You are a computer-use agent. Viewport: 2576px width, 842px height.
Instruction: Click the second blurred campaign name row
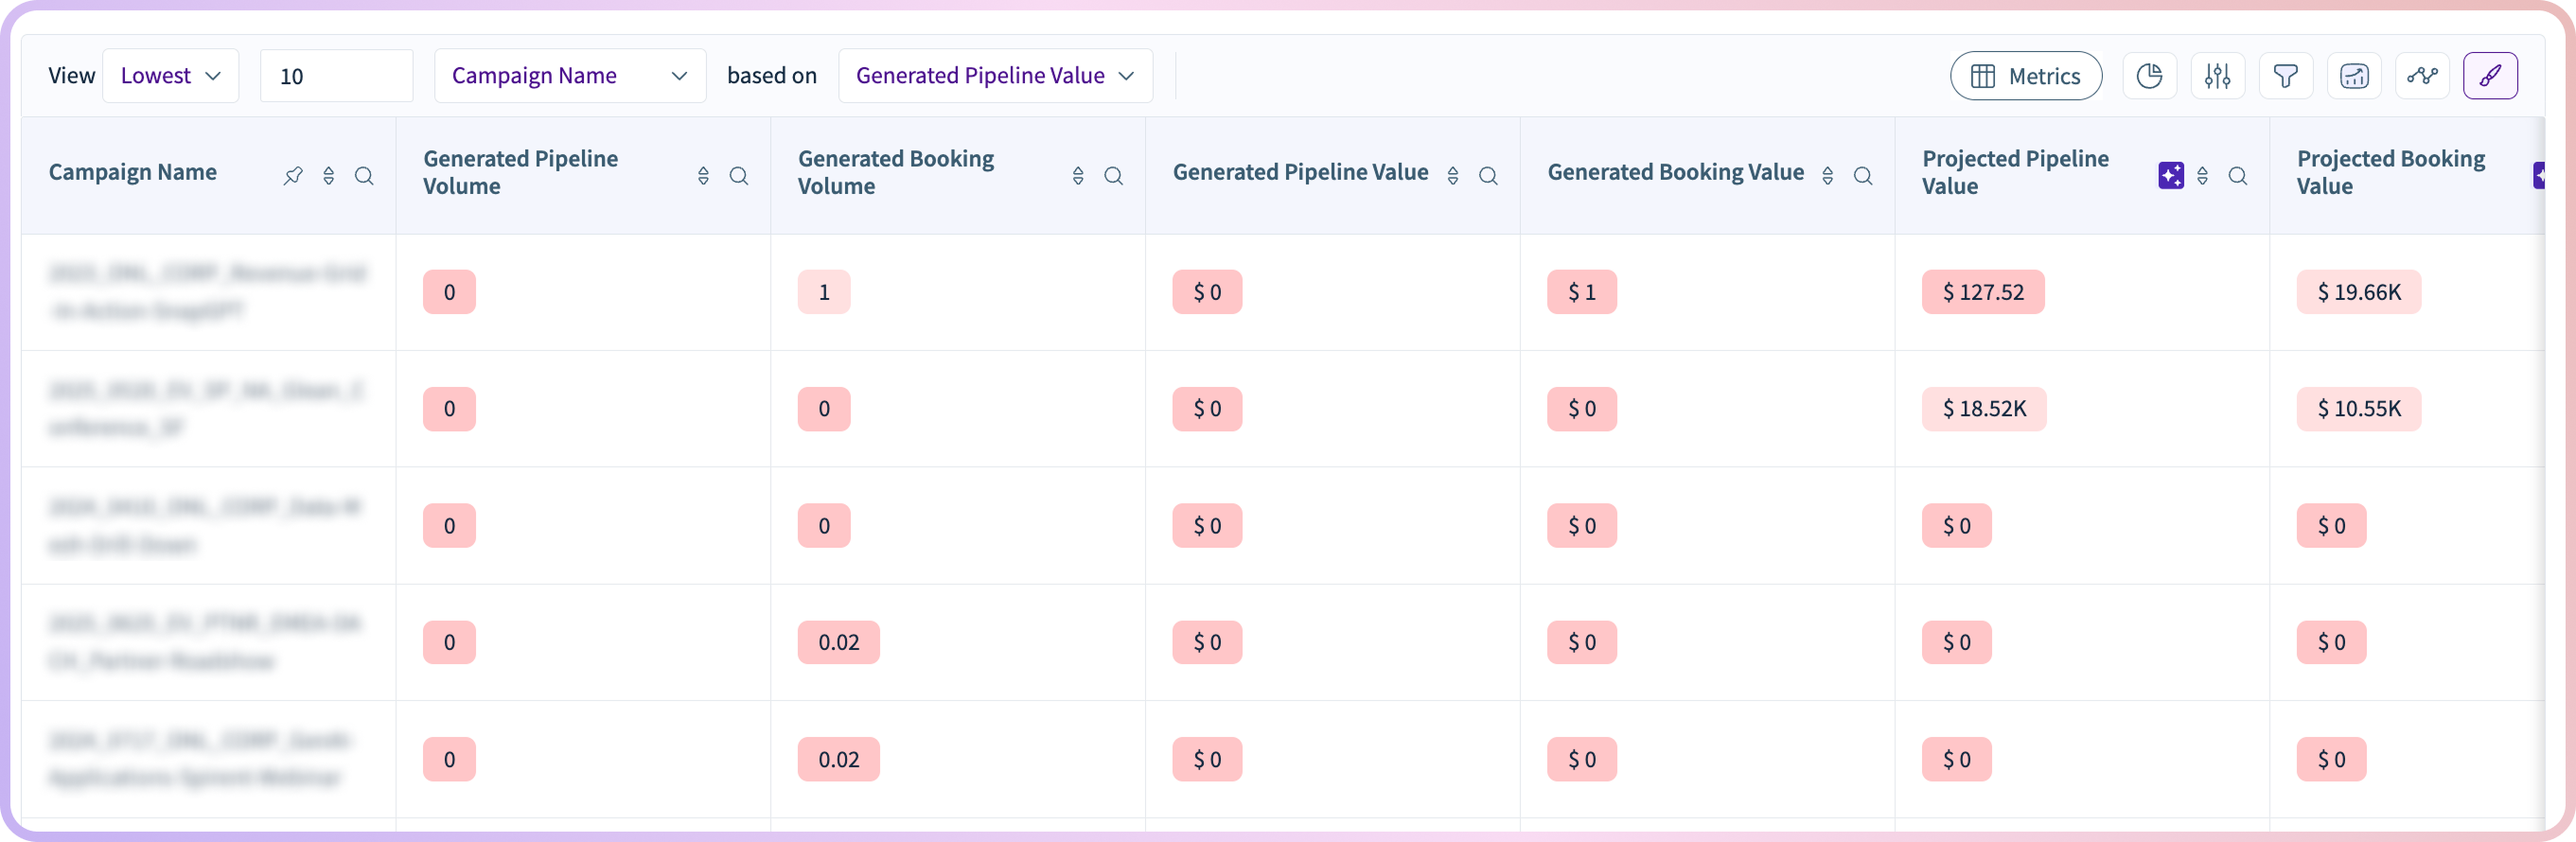coord(208,409)
